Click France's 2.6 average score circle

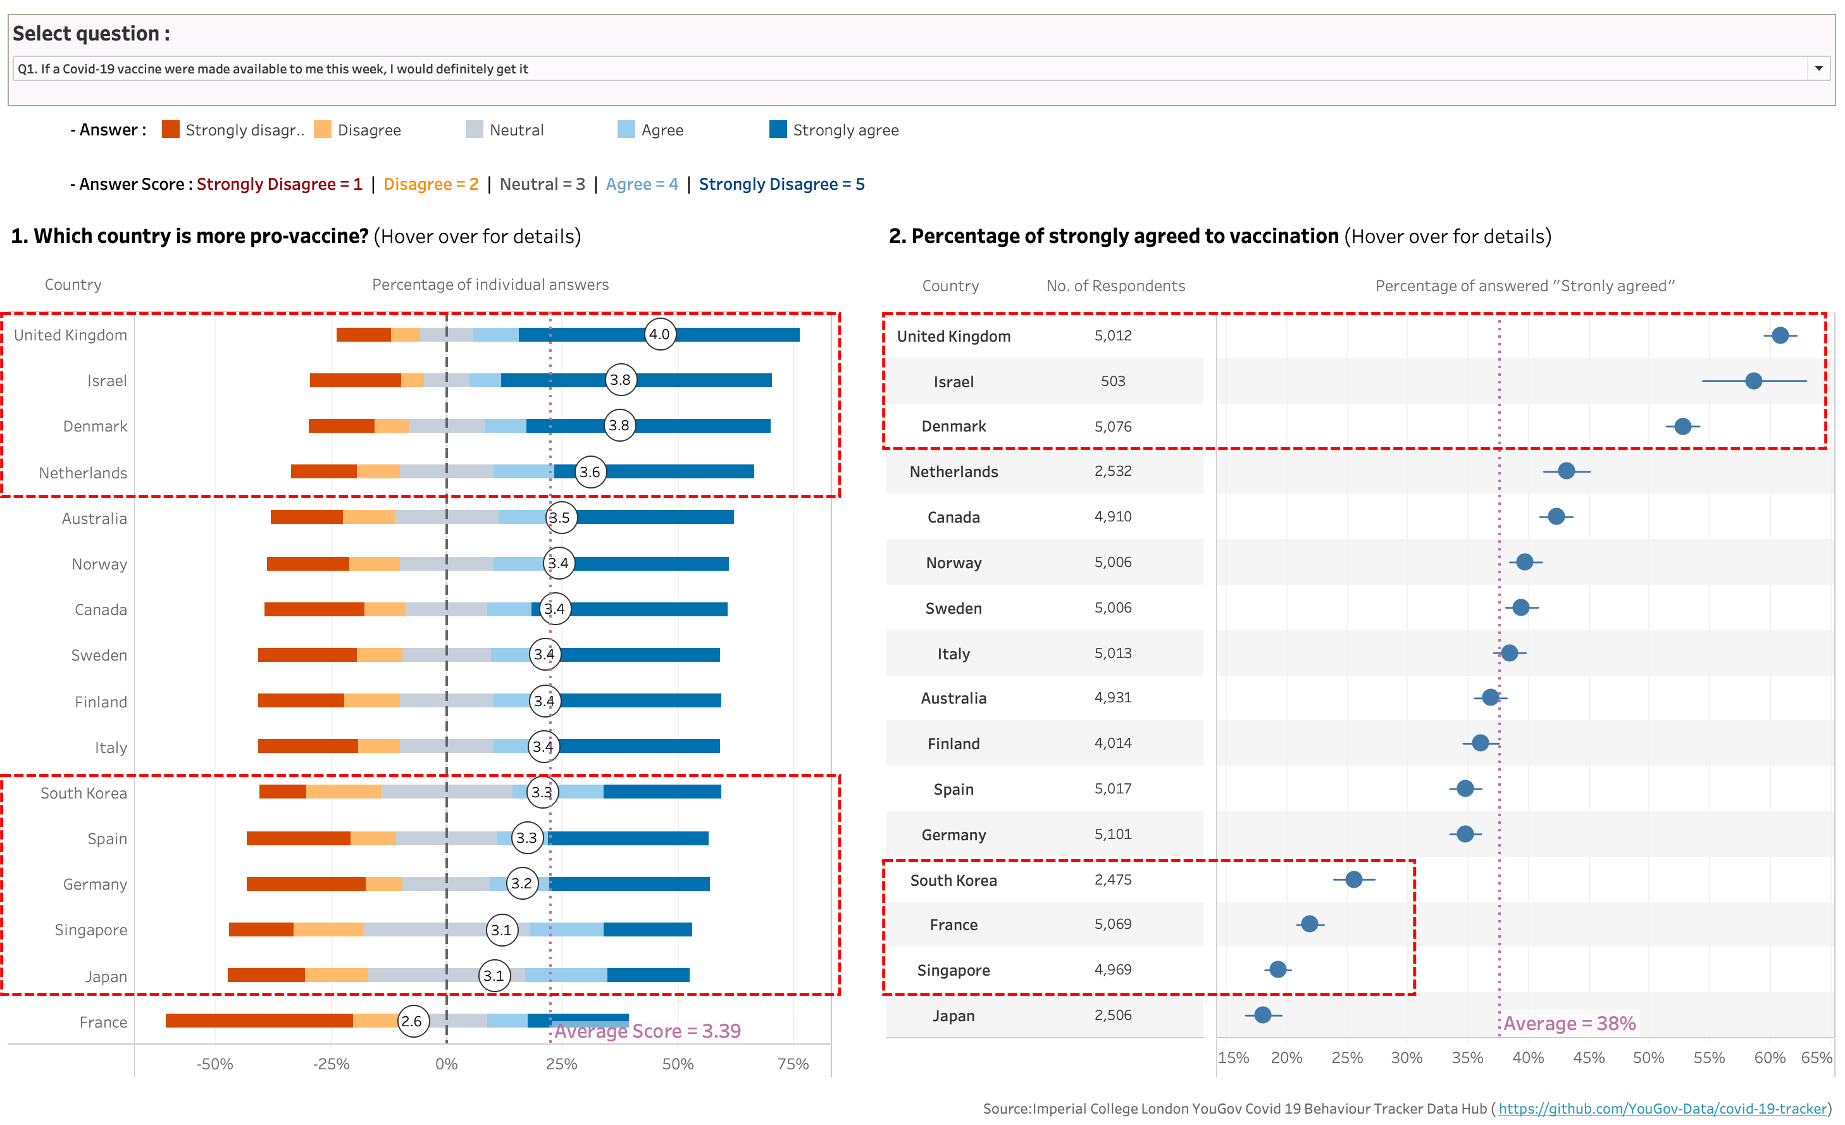pos(412,1021)
